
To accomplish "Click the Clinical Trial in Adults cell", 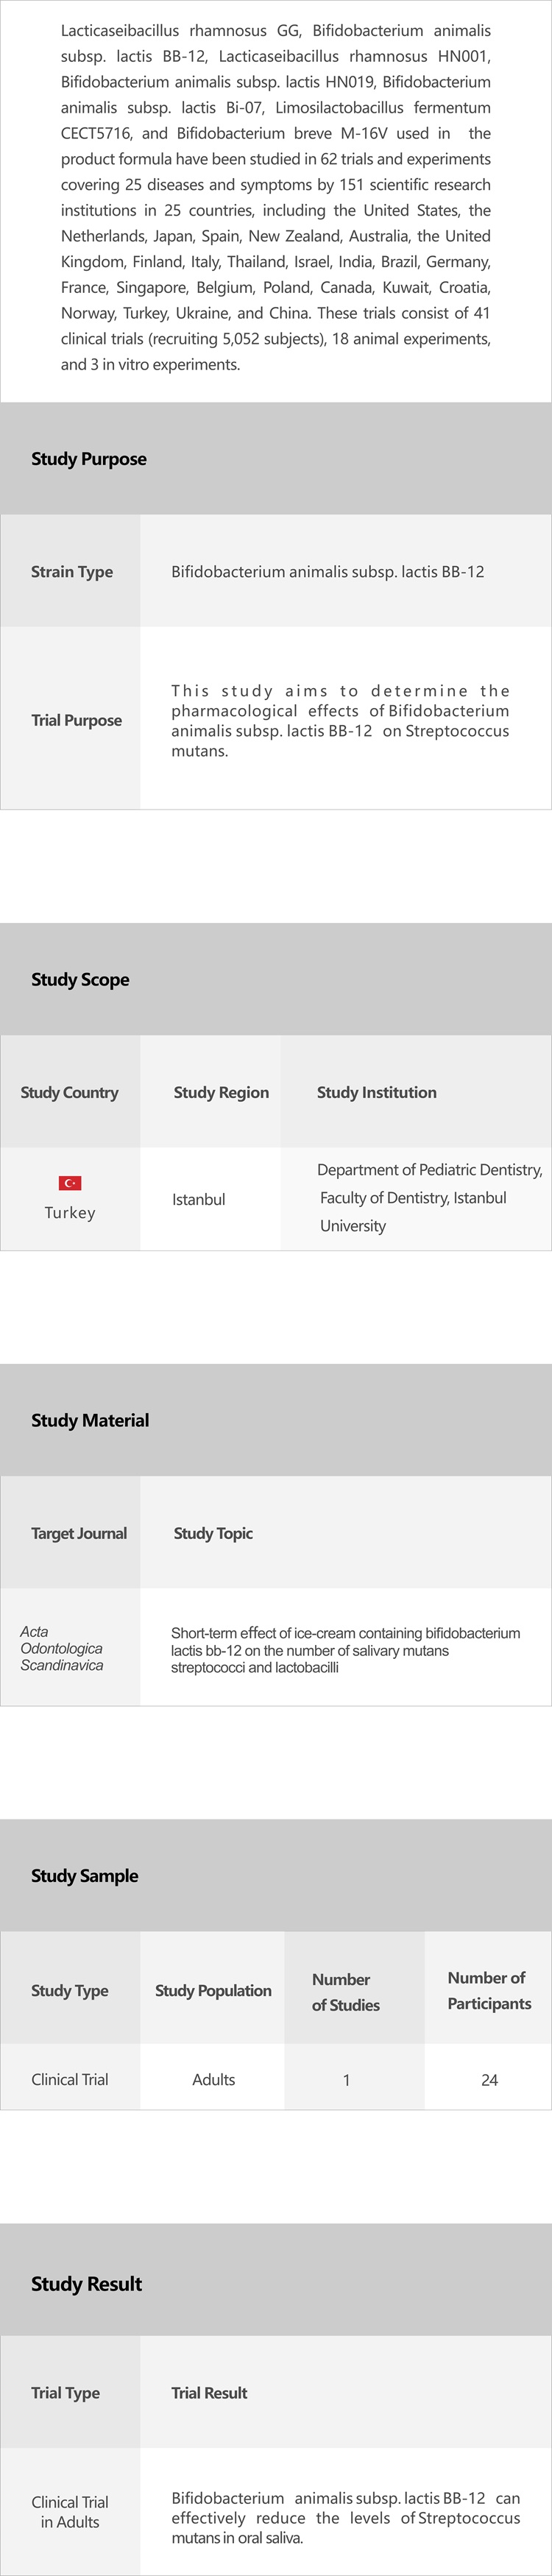I will (70, 2512).
